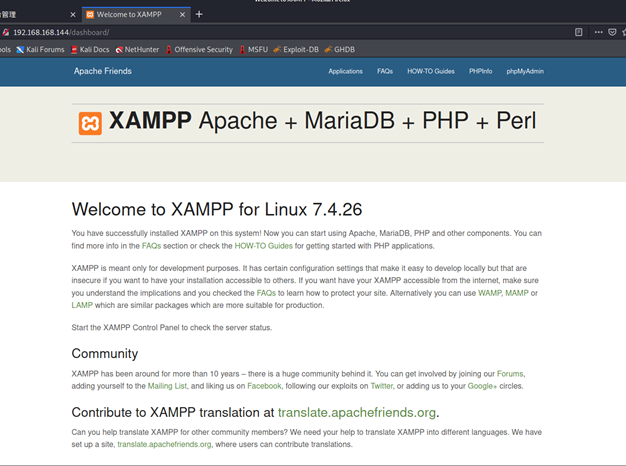The width and height of the screenshot is (626, 466).
Task: Visit the Forums link
Action: pyautogui.click(x=510, y=374)
